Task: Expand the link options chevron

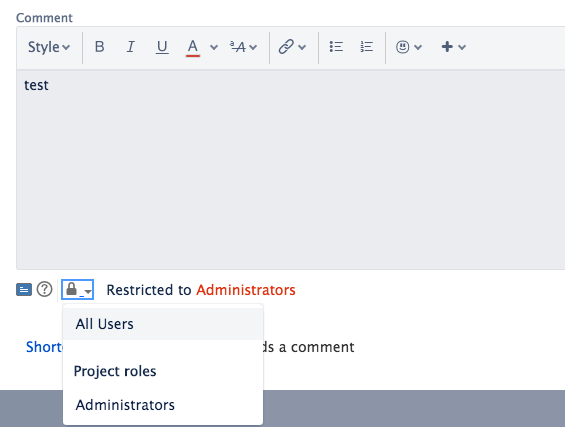Action: pos(302,47)
